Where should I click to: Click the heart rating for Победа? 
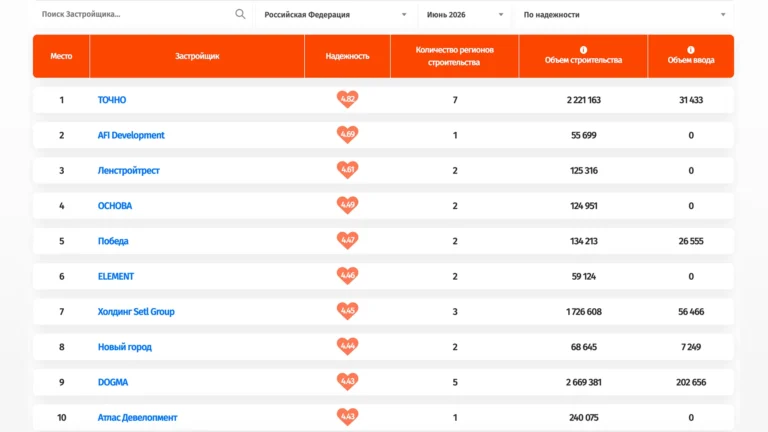(x=347, y=240)
